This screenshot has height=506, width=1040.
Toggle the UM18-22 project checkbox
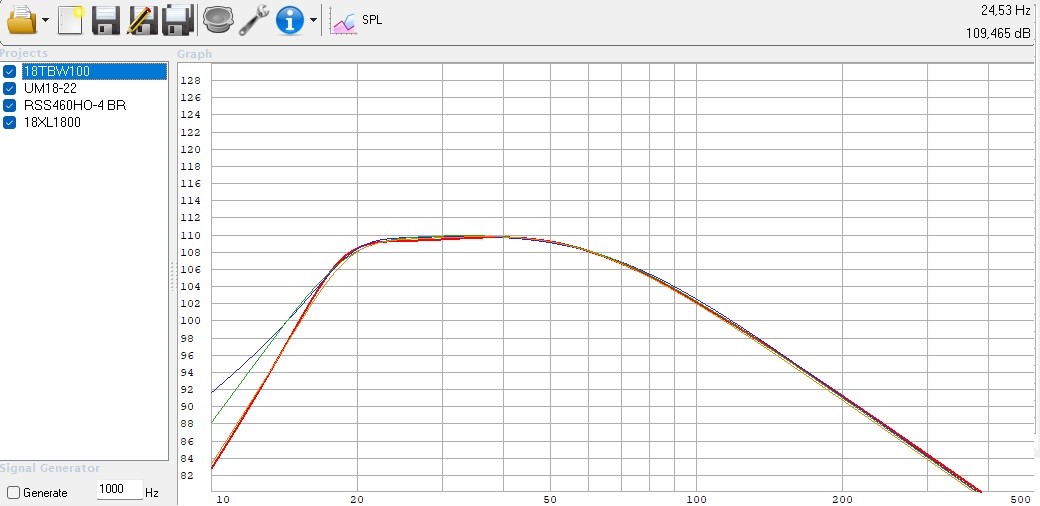pos(10,88)
